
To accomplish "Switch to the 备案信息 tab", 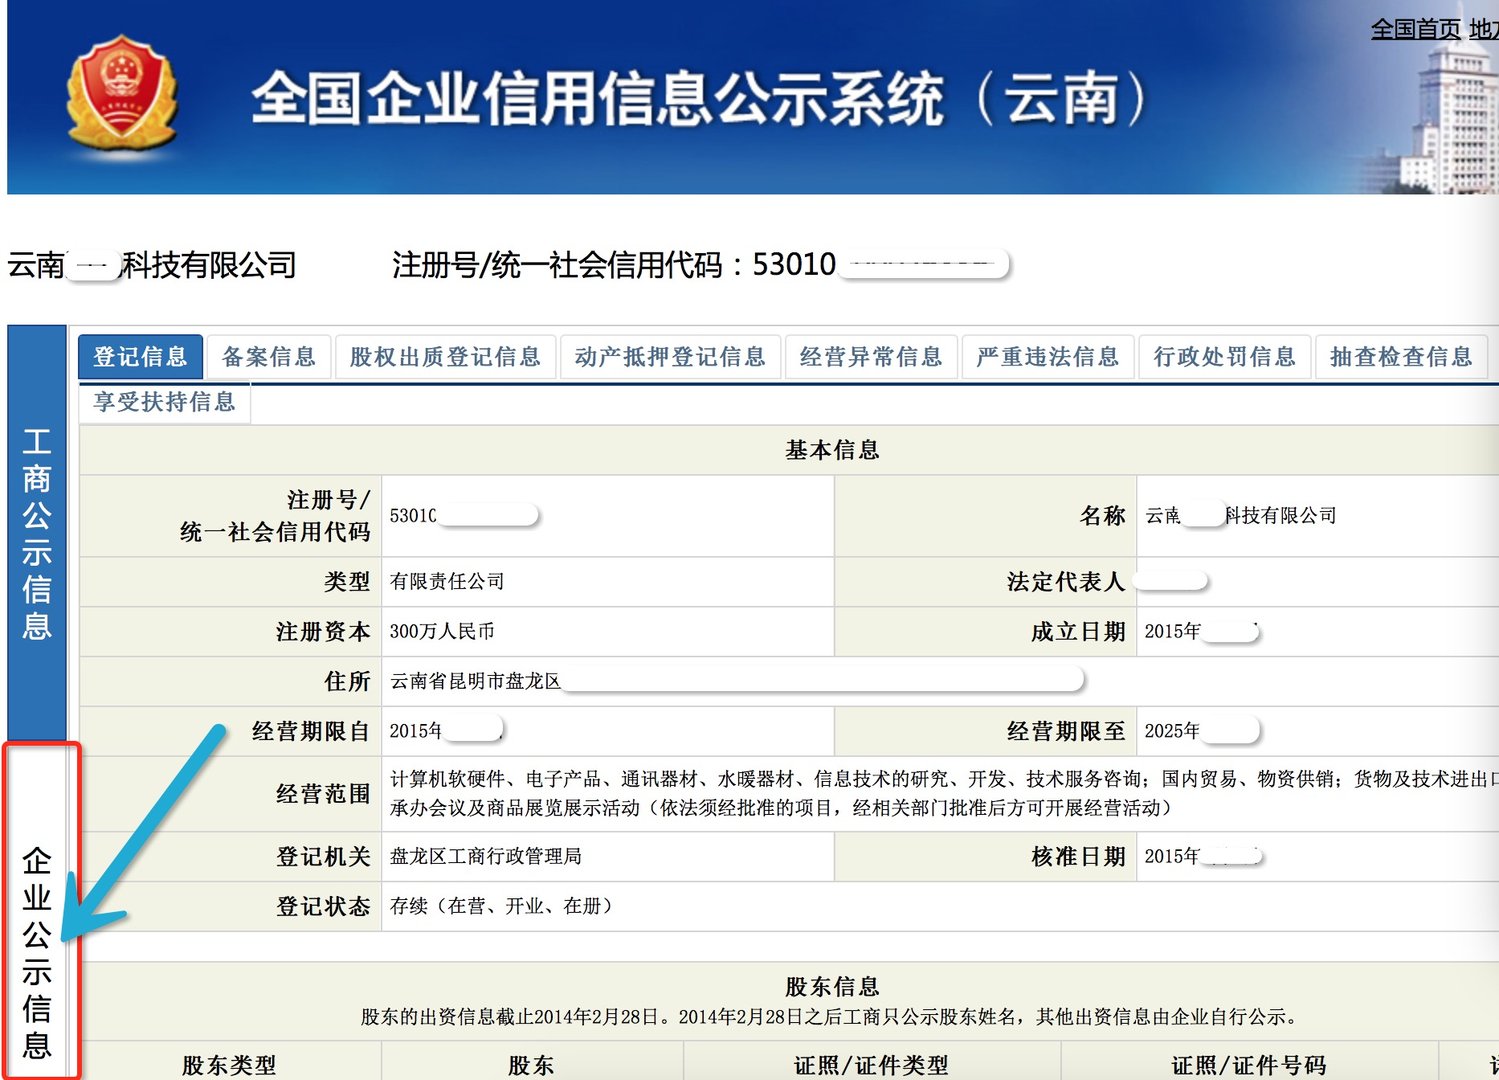I will tap(267, 356).
